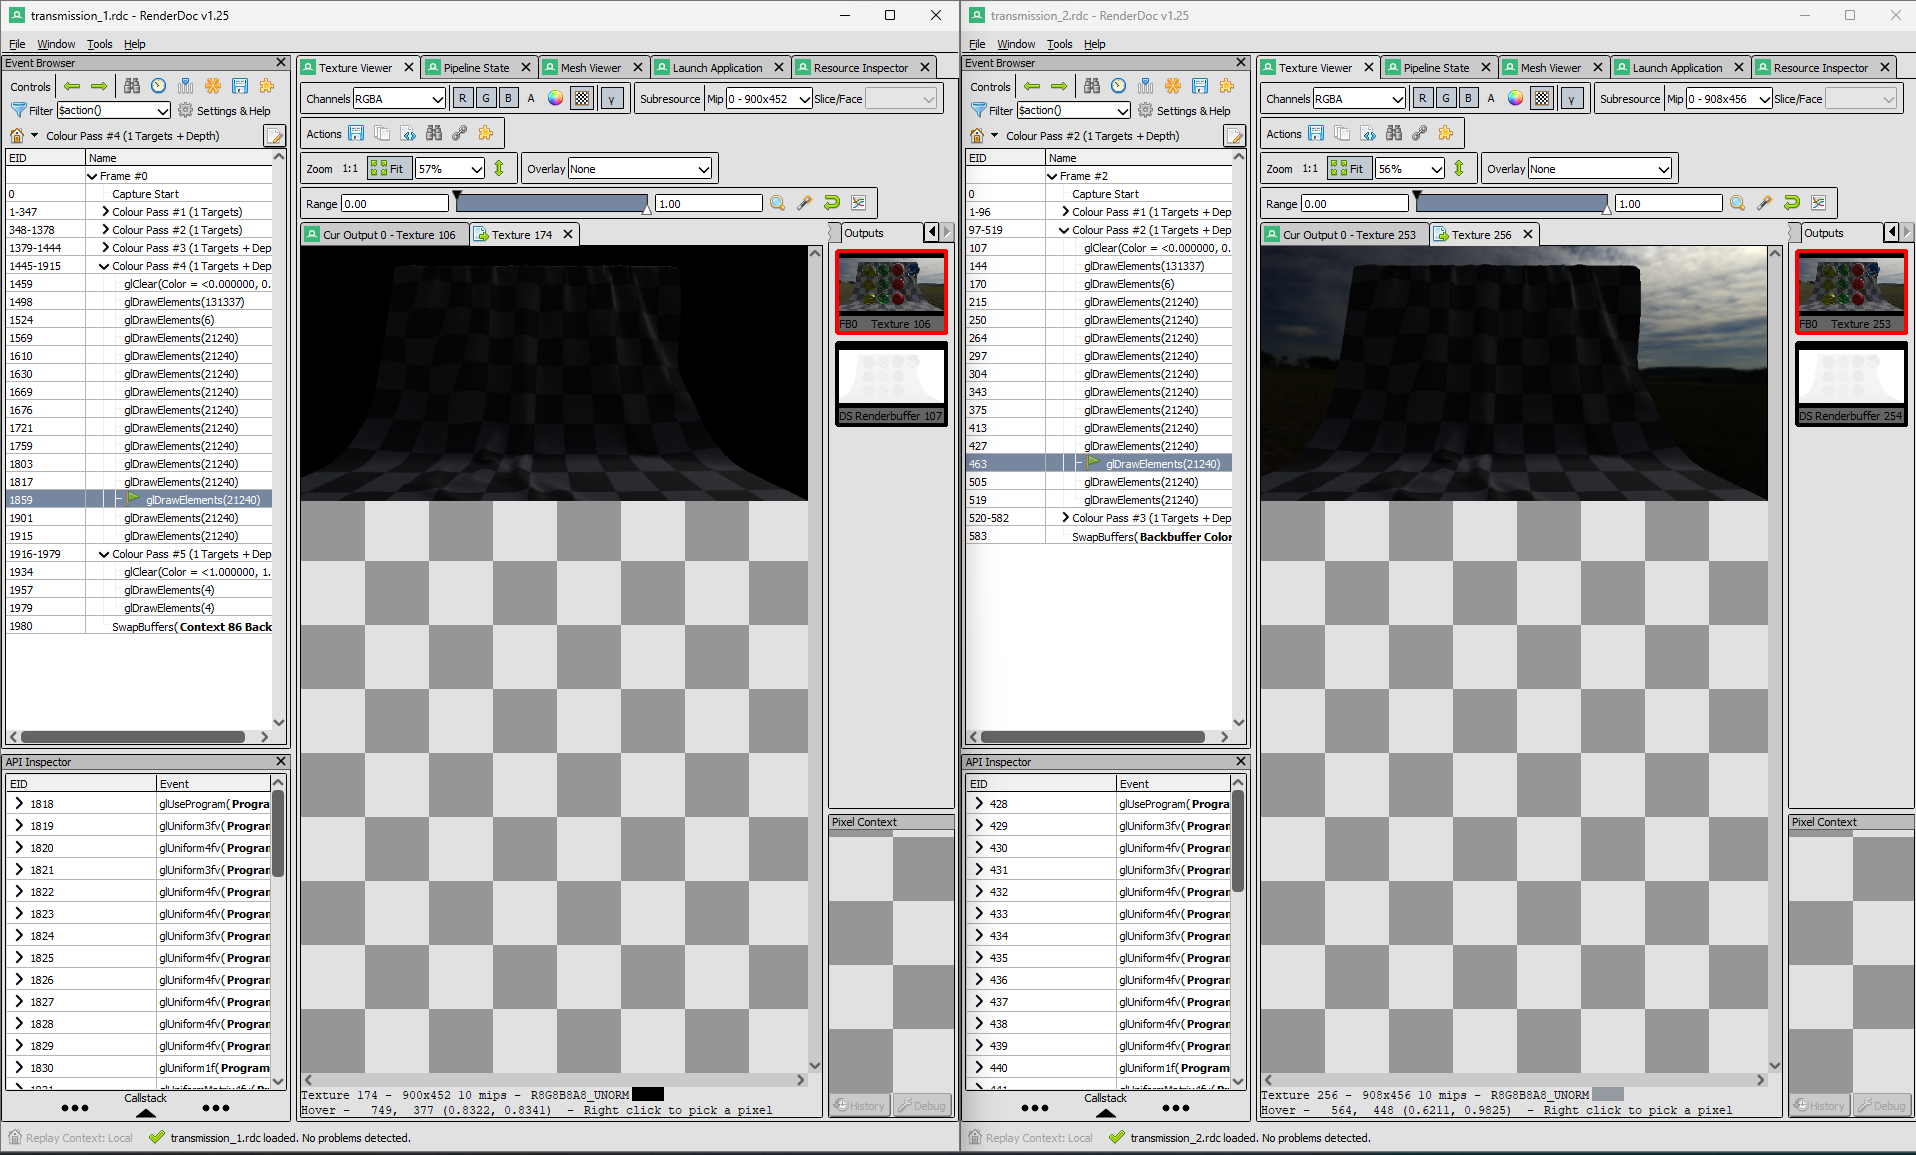Click the flip vertically green arrow in transmission_2 Zoom bar

(x=1459, y=168)
